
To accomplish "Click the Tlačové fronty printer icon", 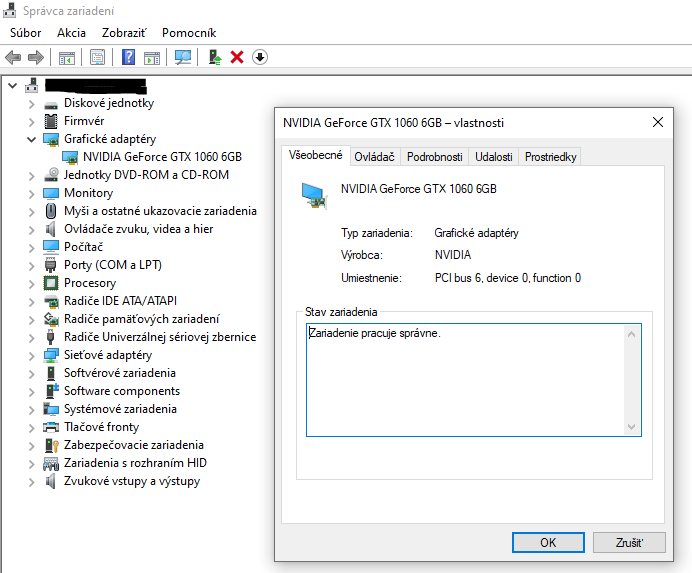I will [x=51, y=427].
